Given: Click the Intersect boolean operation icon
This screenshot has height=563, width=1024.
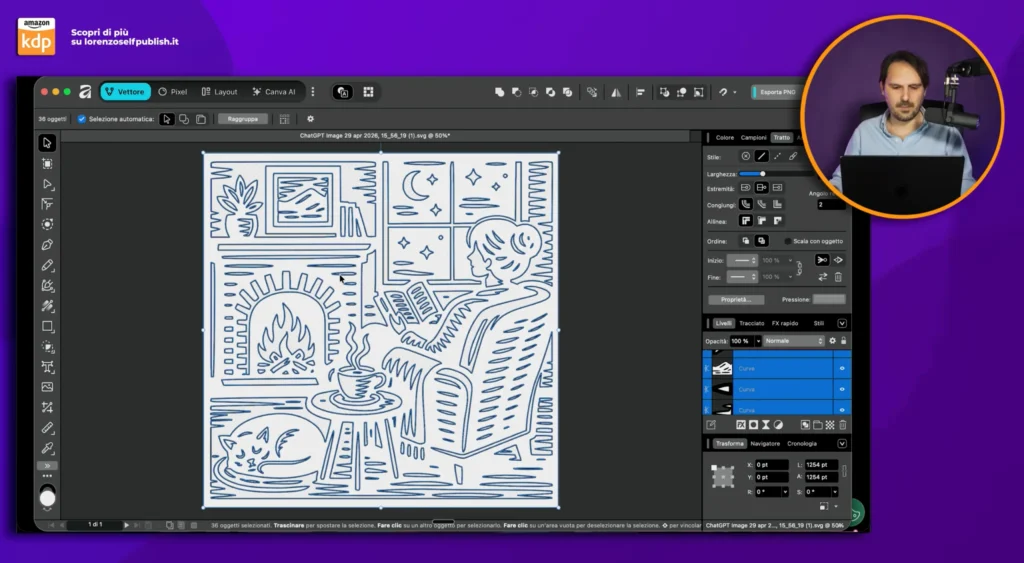Looking at the screenshot, I should [534, 92].
